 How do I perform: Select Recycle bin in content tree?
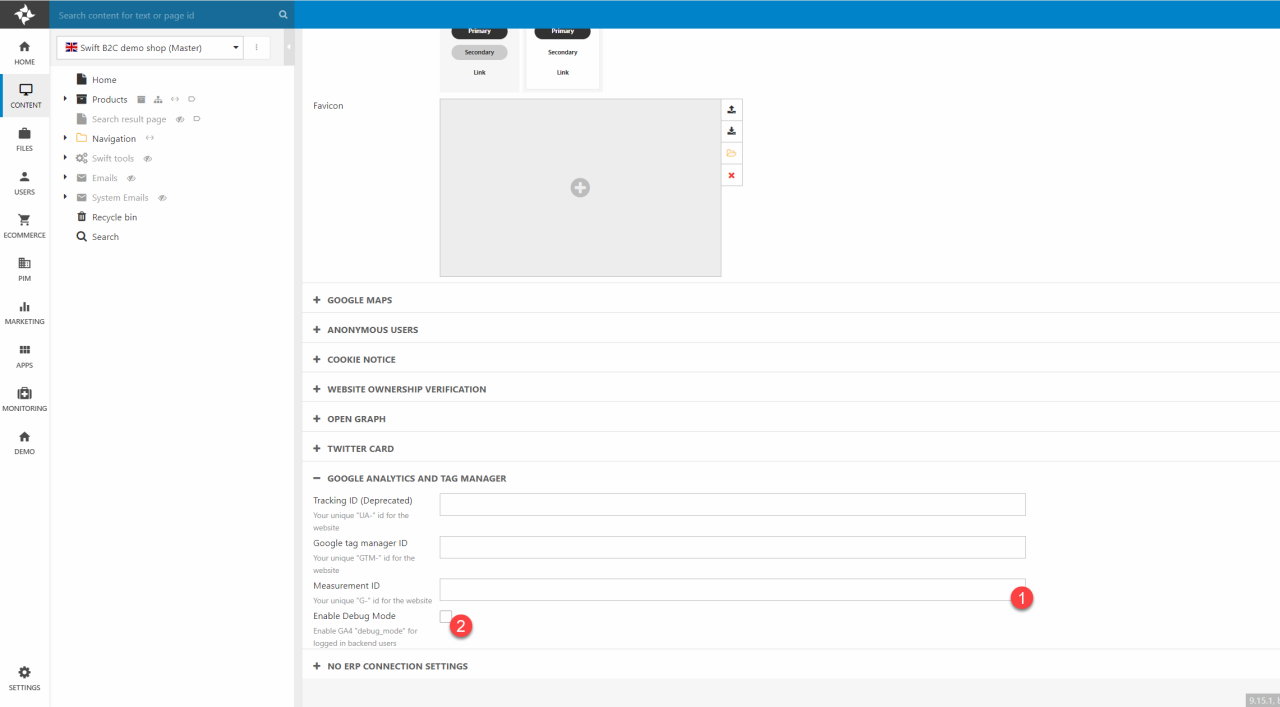click(114, 217)
